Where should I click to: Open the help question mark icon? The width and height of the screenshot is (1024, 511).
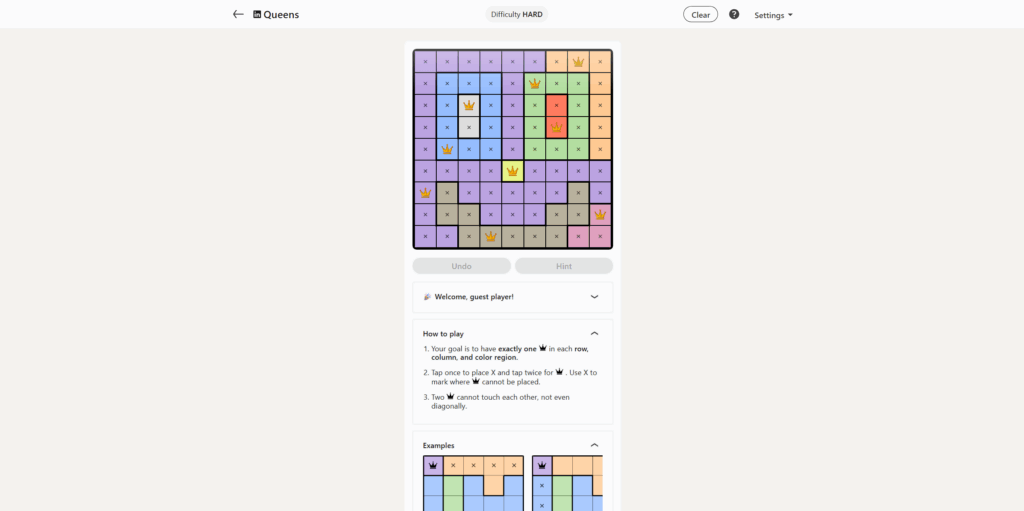[734, 15]
